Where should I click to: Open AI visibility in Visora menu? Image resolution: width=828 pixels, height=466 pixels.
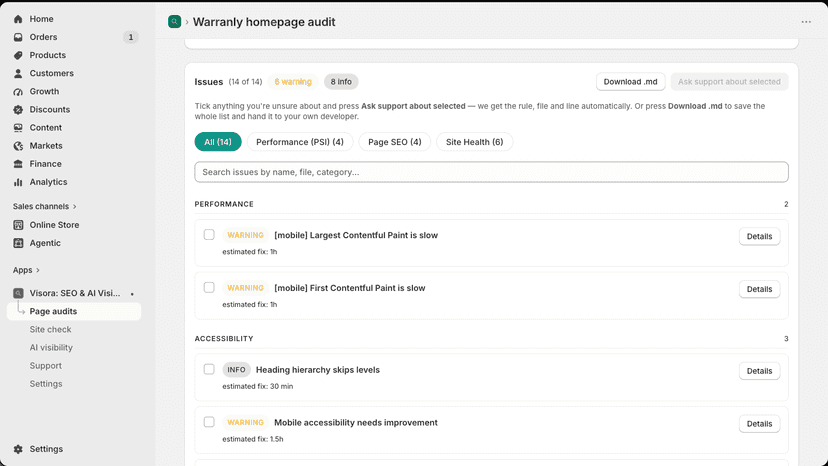pos(51,348)
